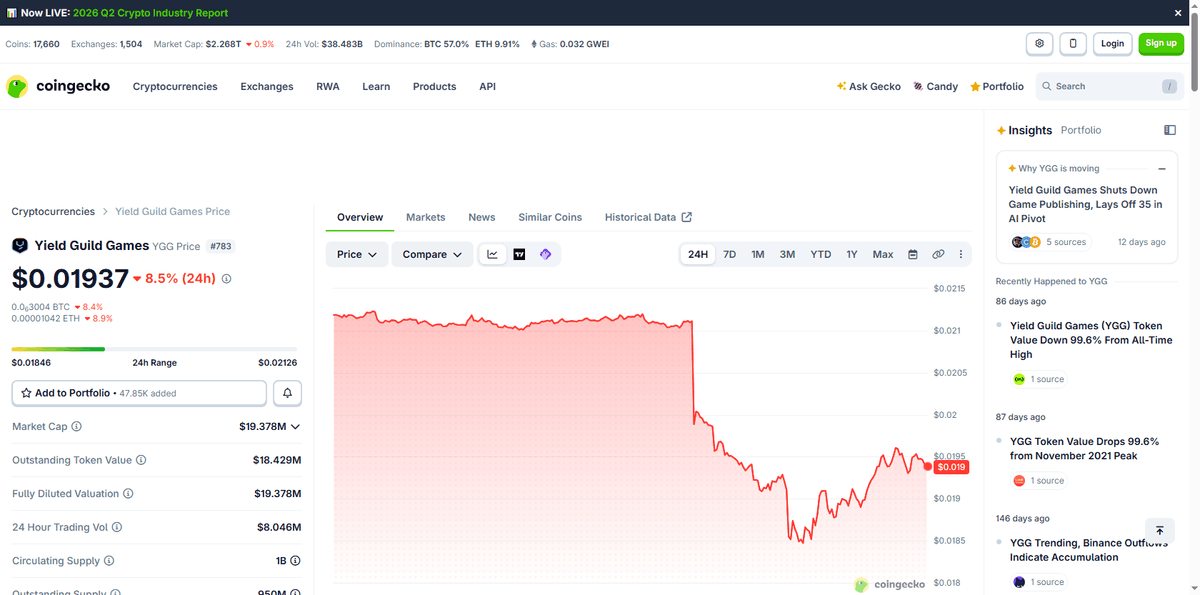Click the #783 rank badge
This screenshot has height=595, width=1200.
click(x=221, y=246)
